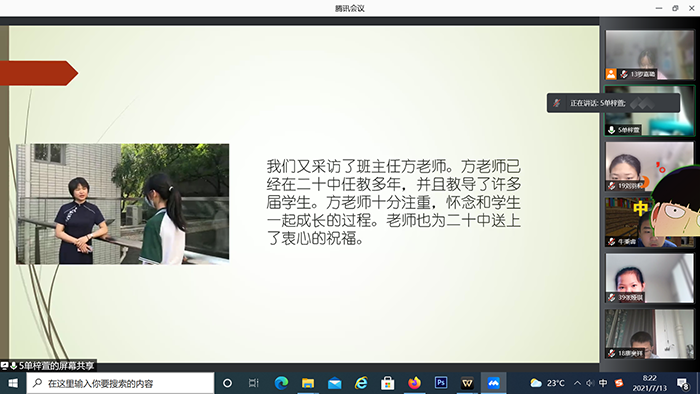Open the Microsoft Store taskbar icon
Viewport: 700px width, 394px height.
[x=388, y=383]
